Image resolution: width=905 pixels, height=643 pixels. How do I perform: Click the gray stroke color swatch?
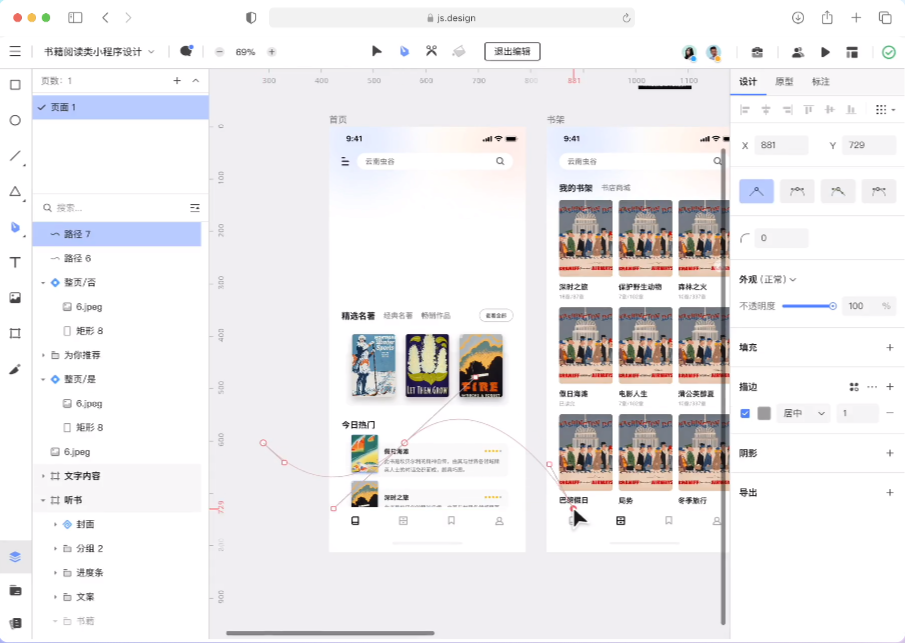pos(764,413)
